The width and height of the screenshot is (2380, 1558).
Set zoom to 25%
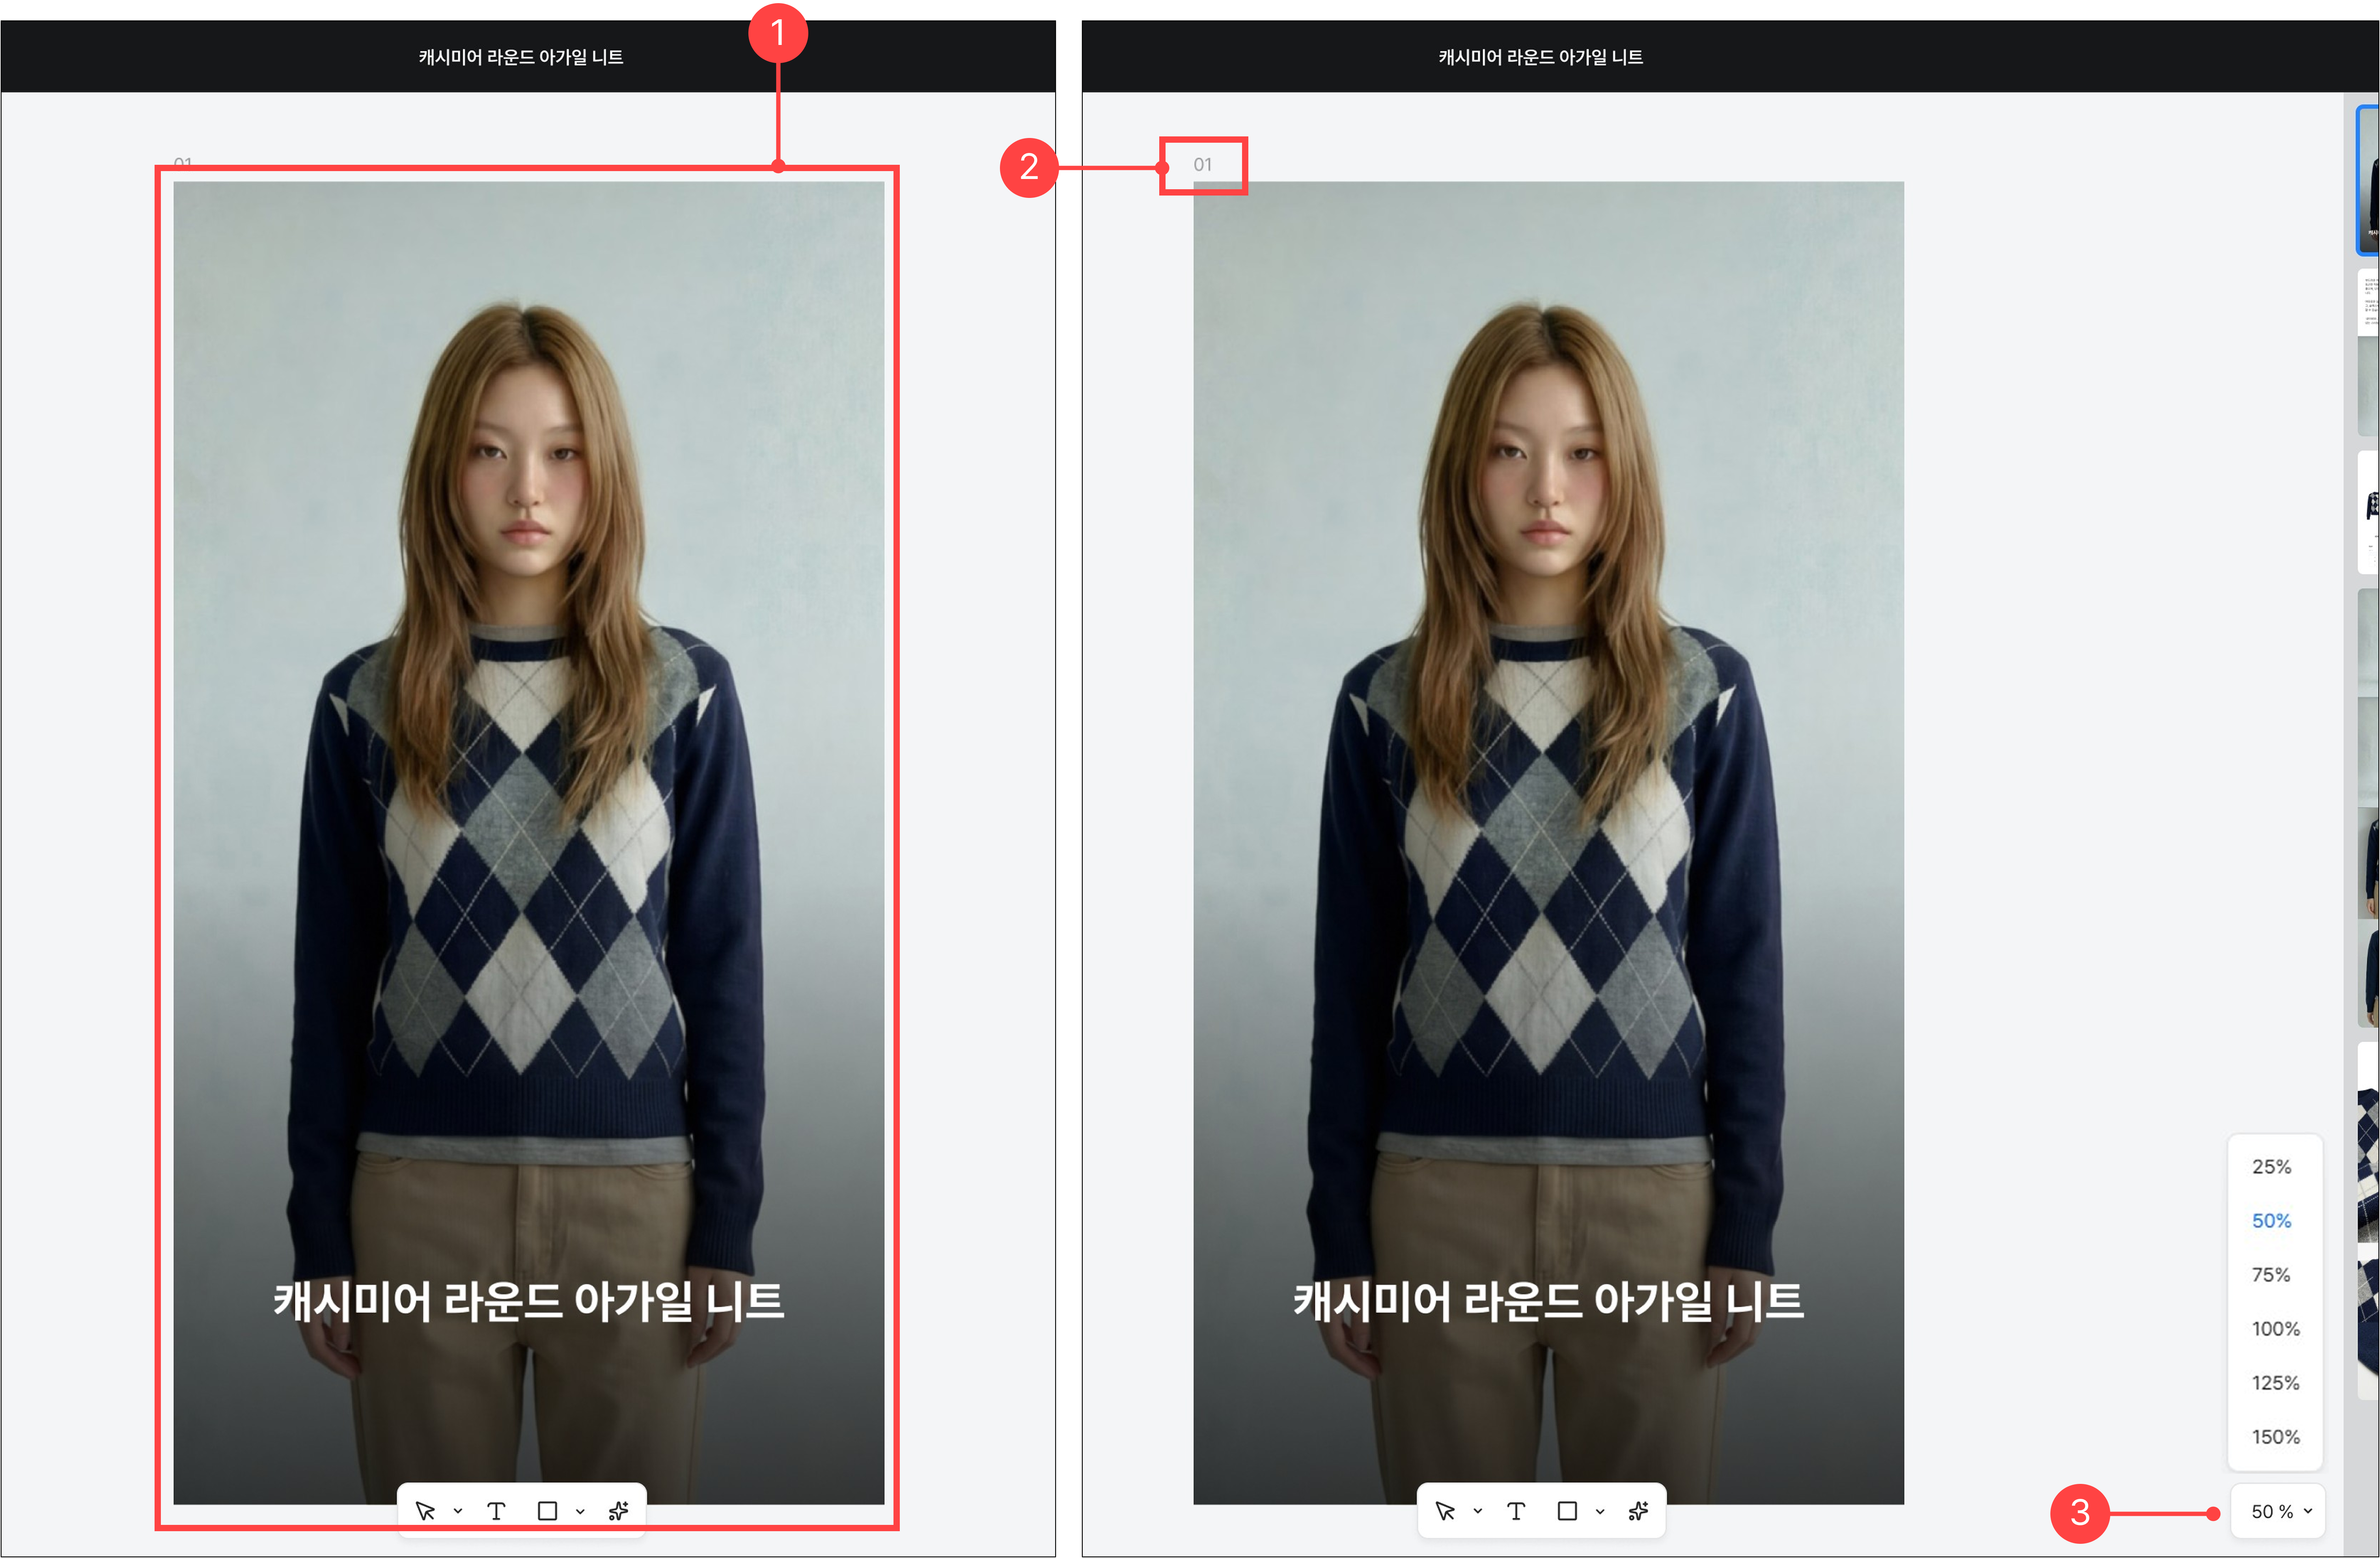coord(2272,1167)
